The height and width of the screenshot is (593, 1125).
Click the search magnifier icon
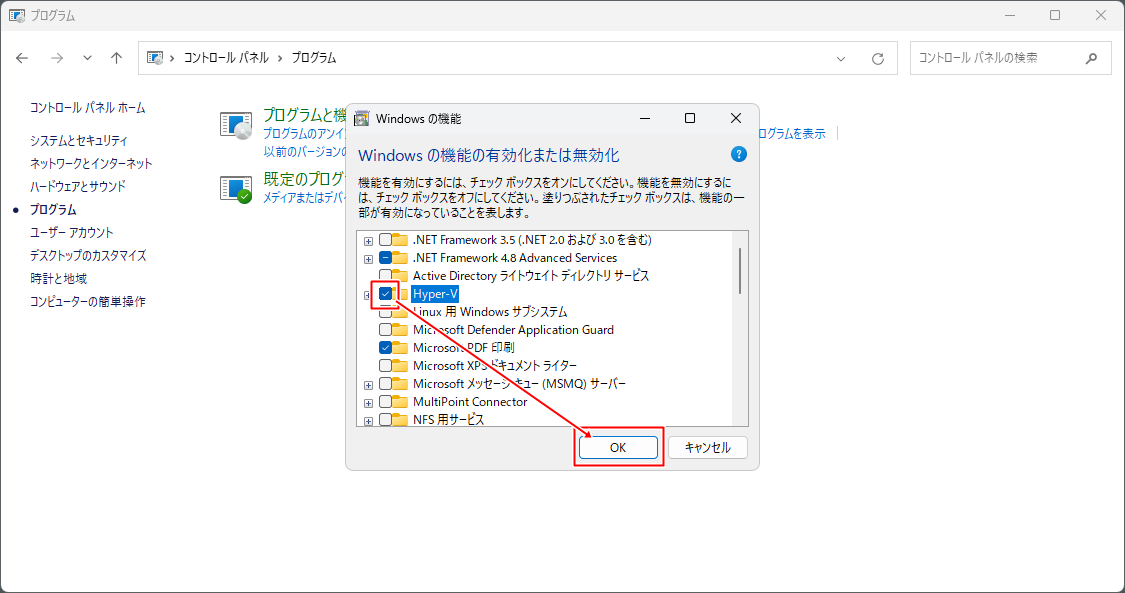coord(1091,58)
